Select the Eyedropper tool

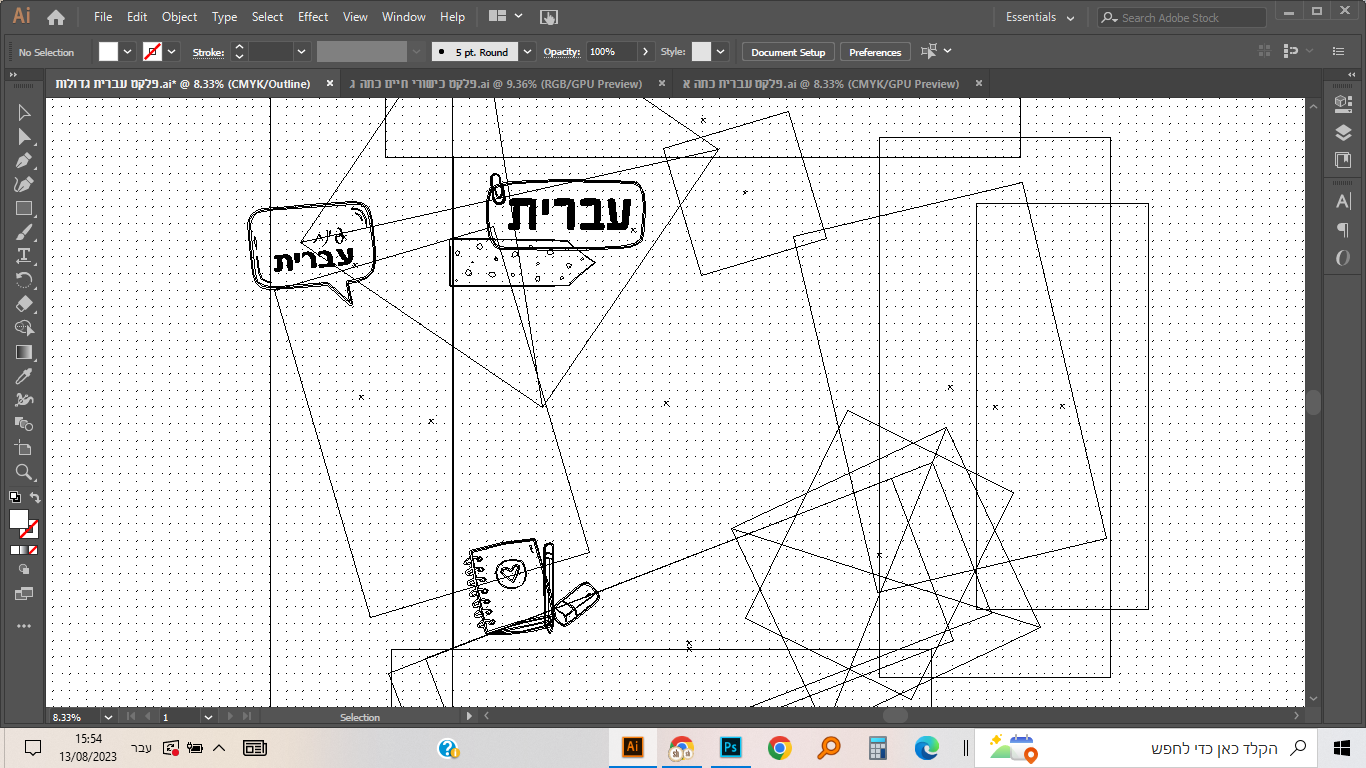(x=24, y=376)
